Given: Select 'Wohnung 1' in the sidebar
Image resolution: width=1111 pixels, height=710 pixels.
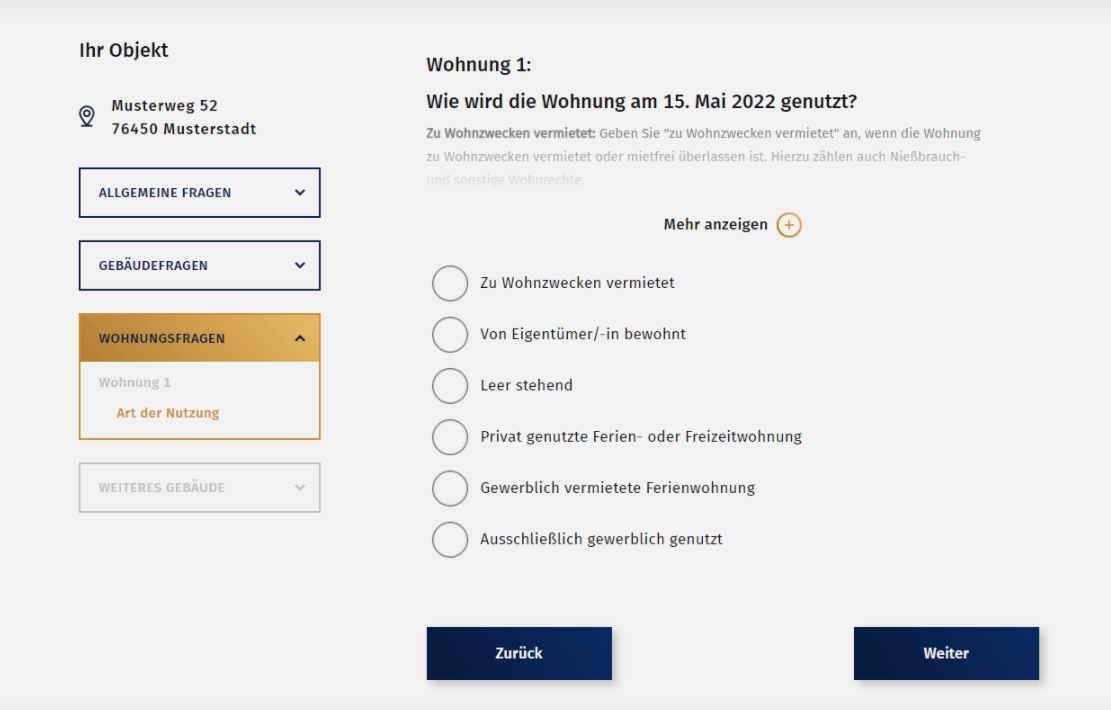Looking at the screenshot, I should 135,383.
